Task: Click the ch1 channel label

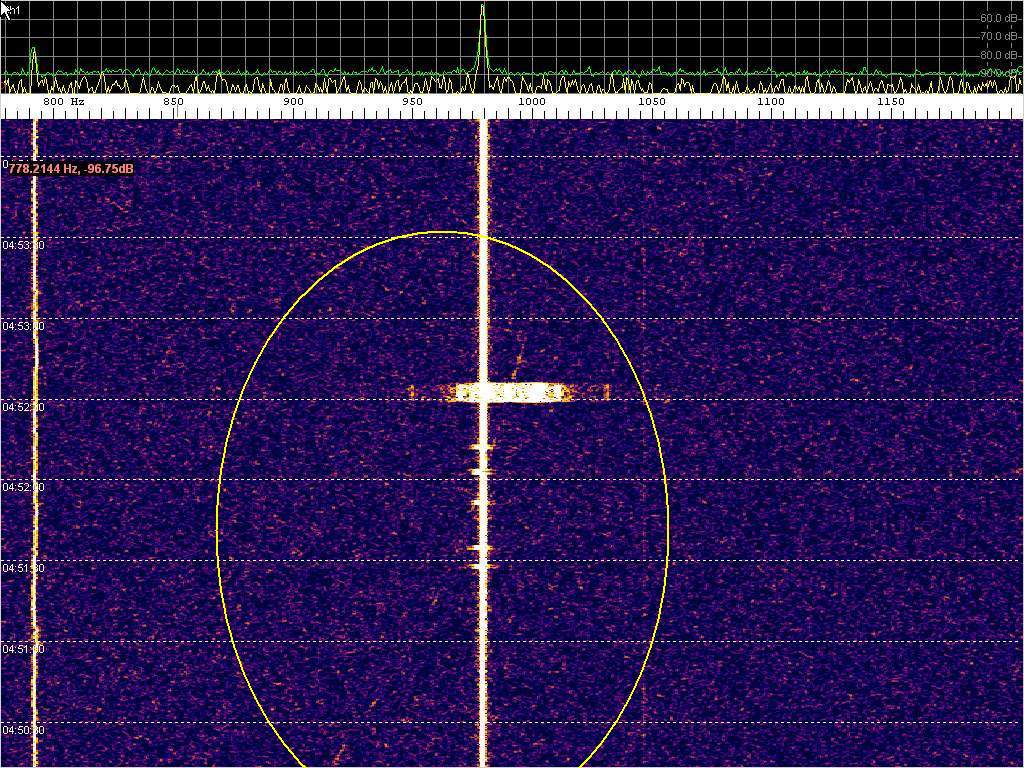Action: coord(13,10)
